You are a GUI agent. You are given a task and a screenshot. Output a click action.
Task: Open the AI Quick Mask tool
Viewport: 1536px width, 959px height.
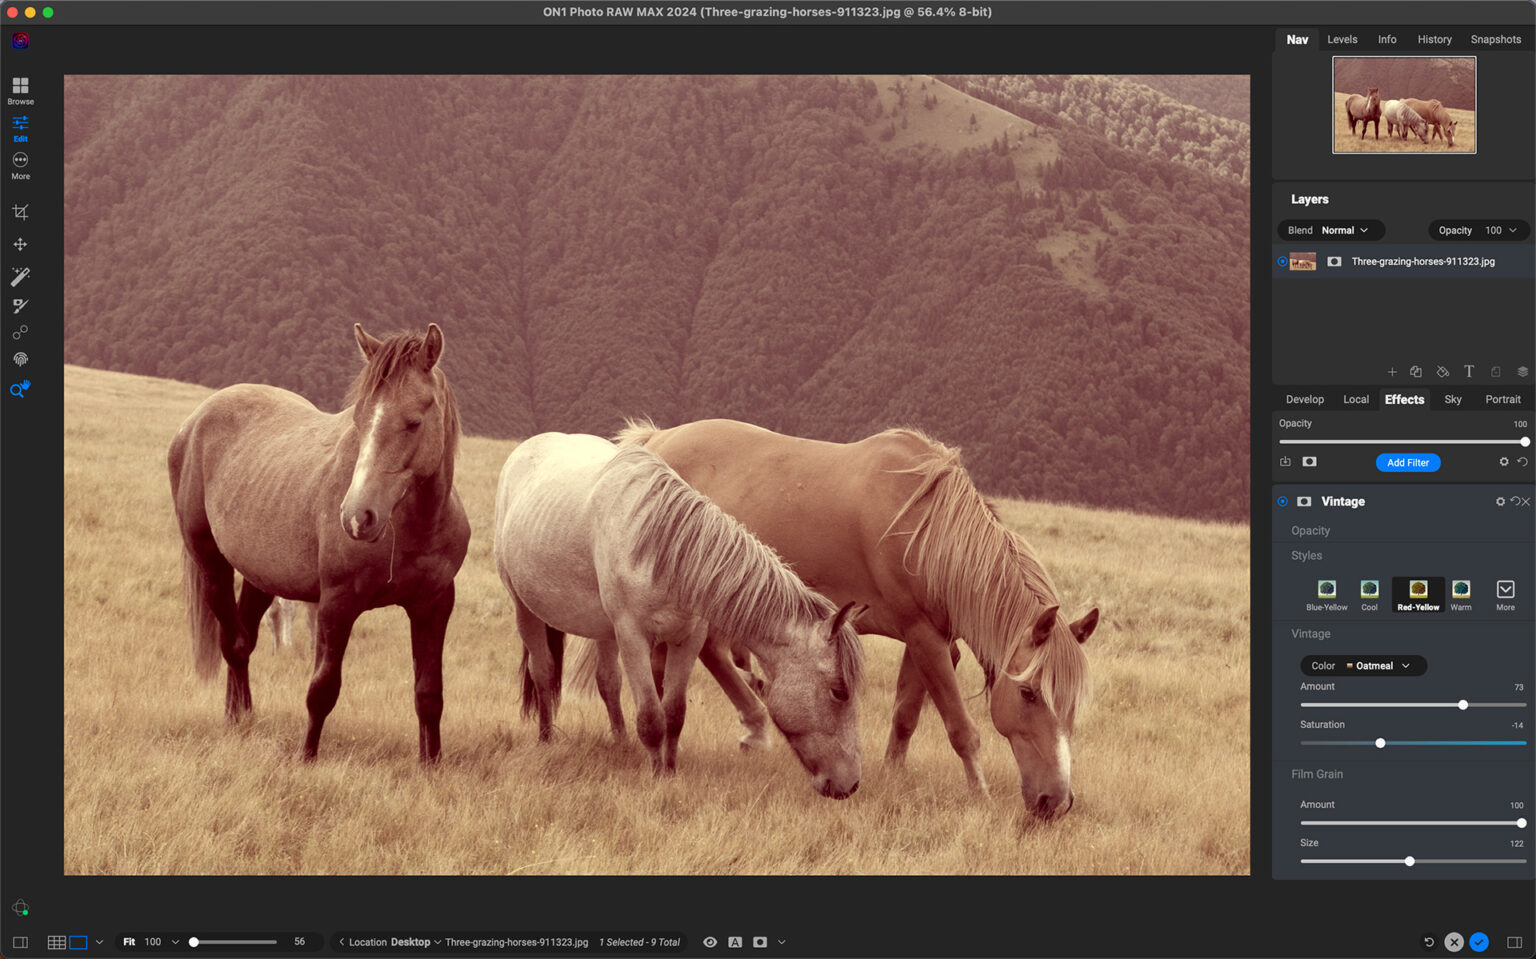coord(20,277)
